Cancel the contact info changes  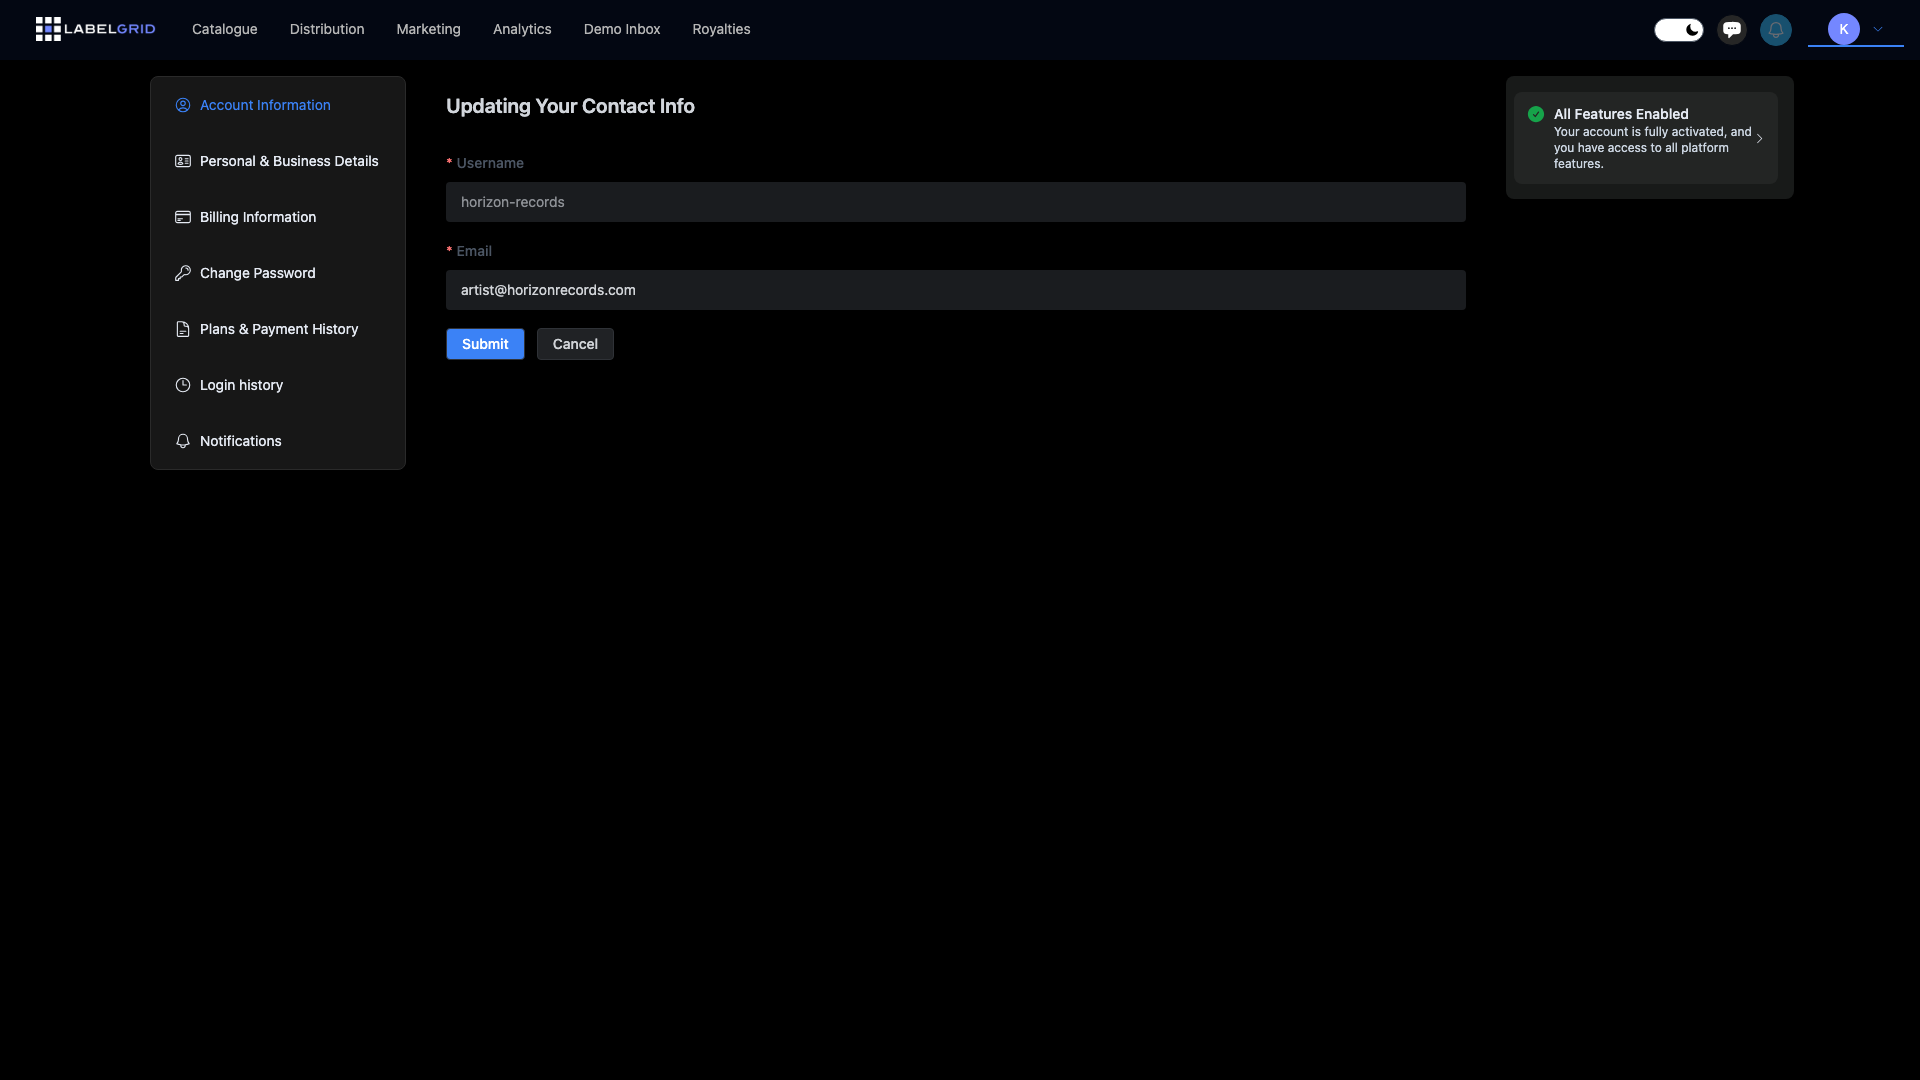(574, 343)
